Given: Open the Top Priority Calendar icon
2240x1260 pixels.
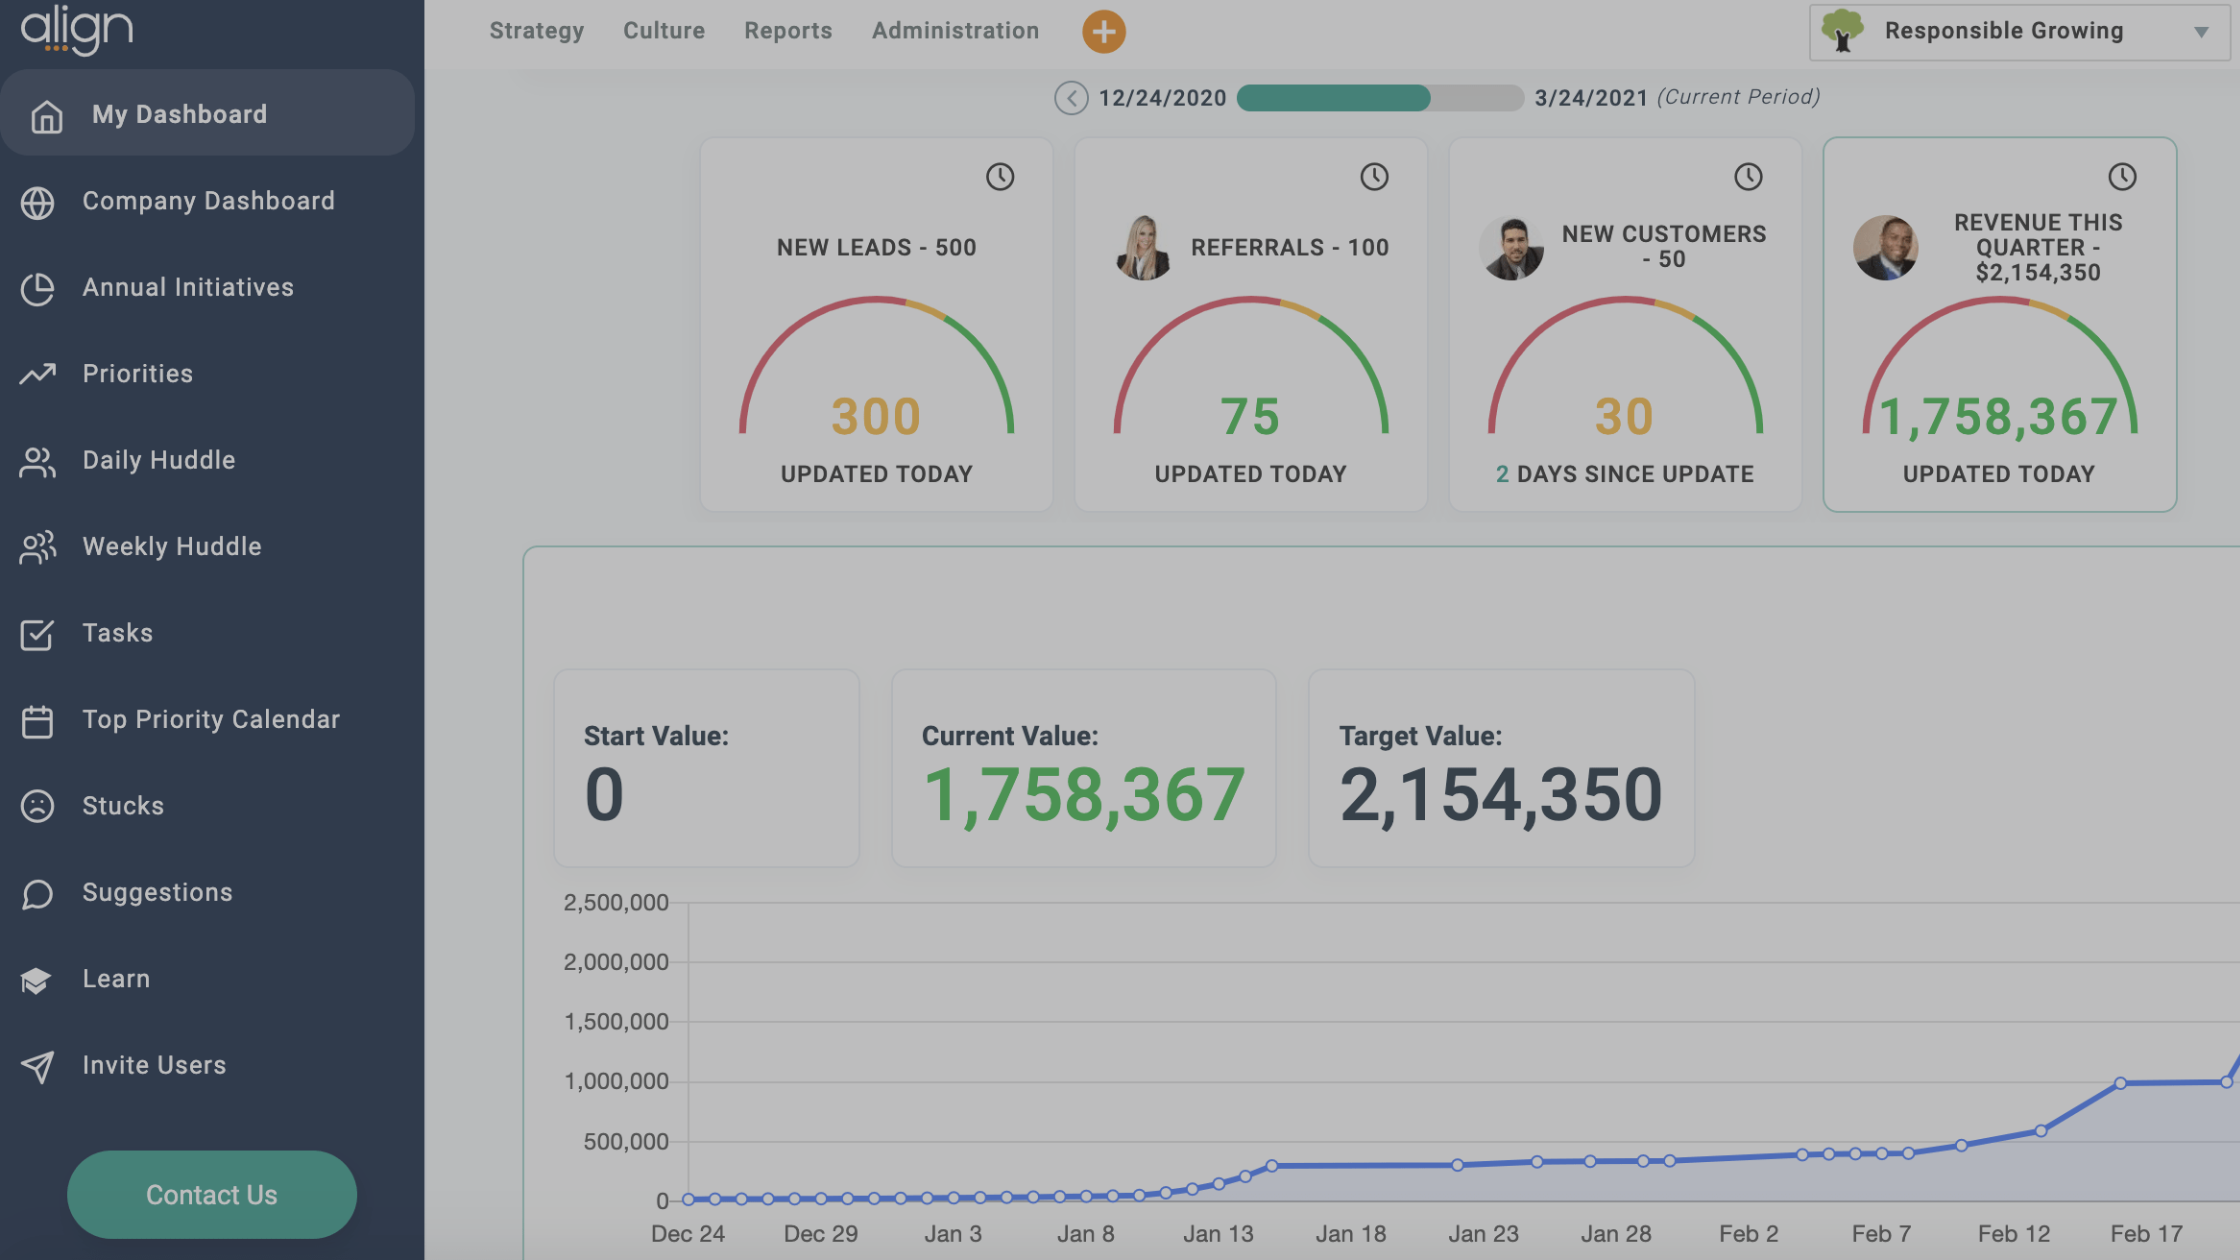Looking at the screenshot, I should pos(38,719).
